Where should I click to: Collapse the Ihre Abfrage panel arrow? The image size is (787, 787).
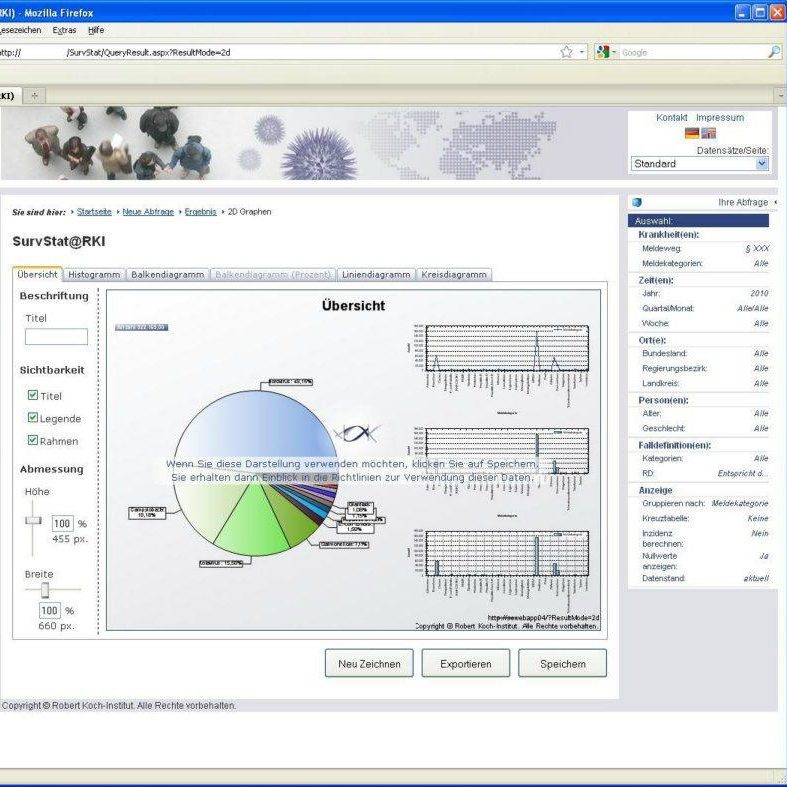coord(776,202)
